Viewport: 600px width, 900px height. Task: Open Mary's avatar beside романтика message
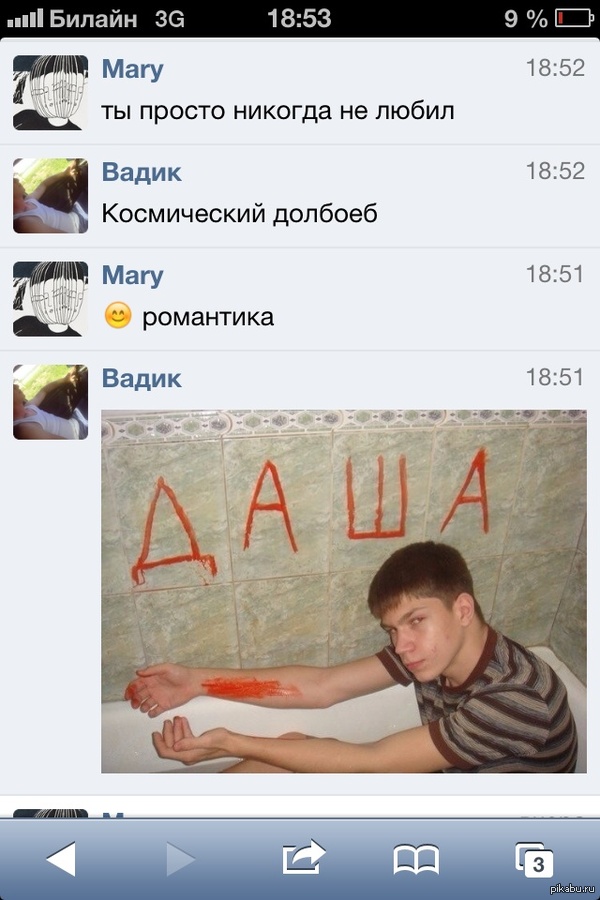(51, 299)
